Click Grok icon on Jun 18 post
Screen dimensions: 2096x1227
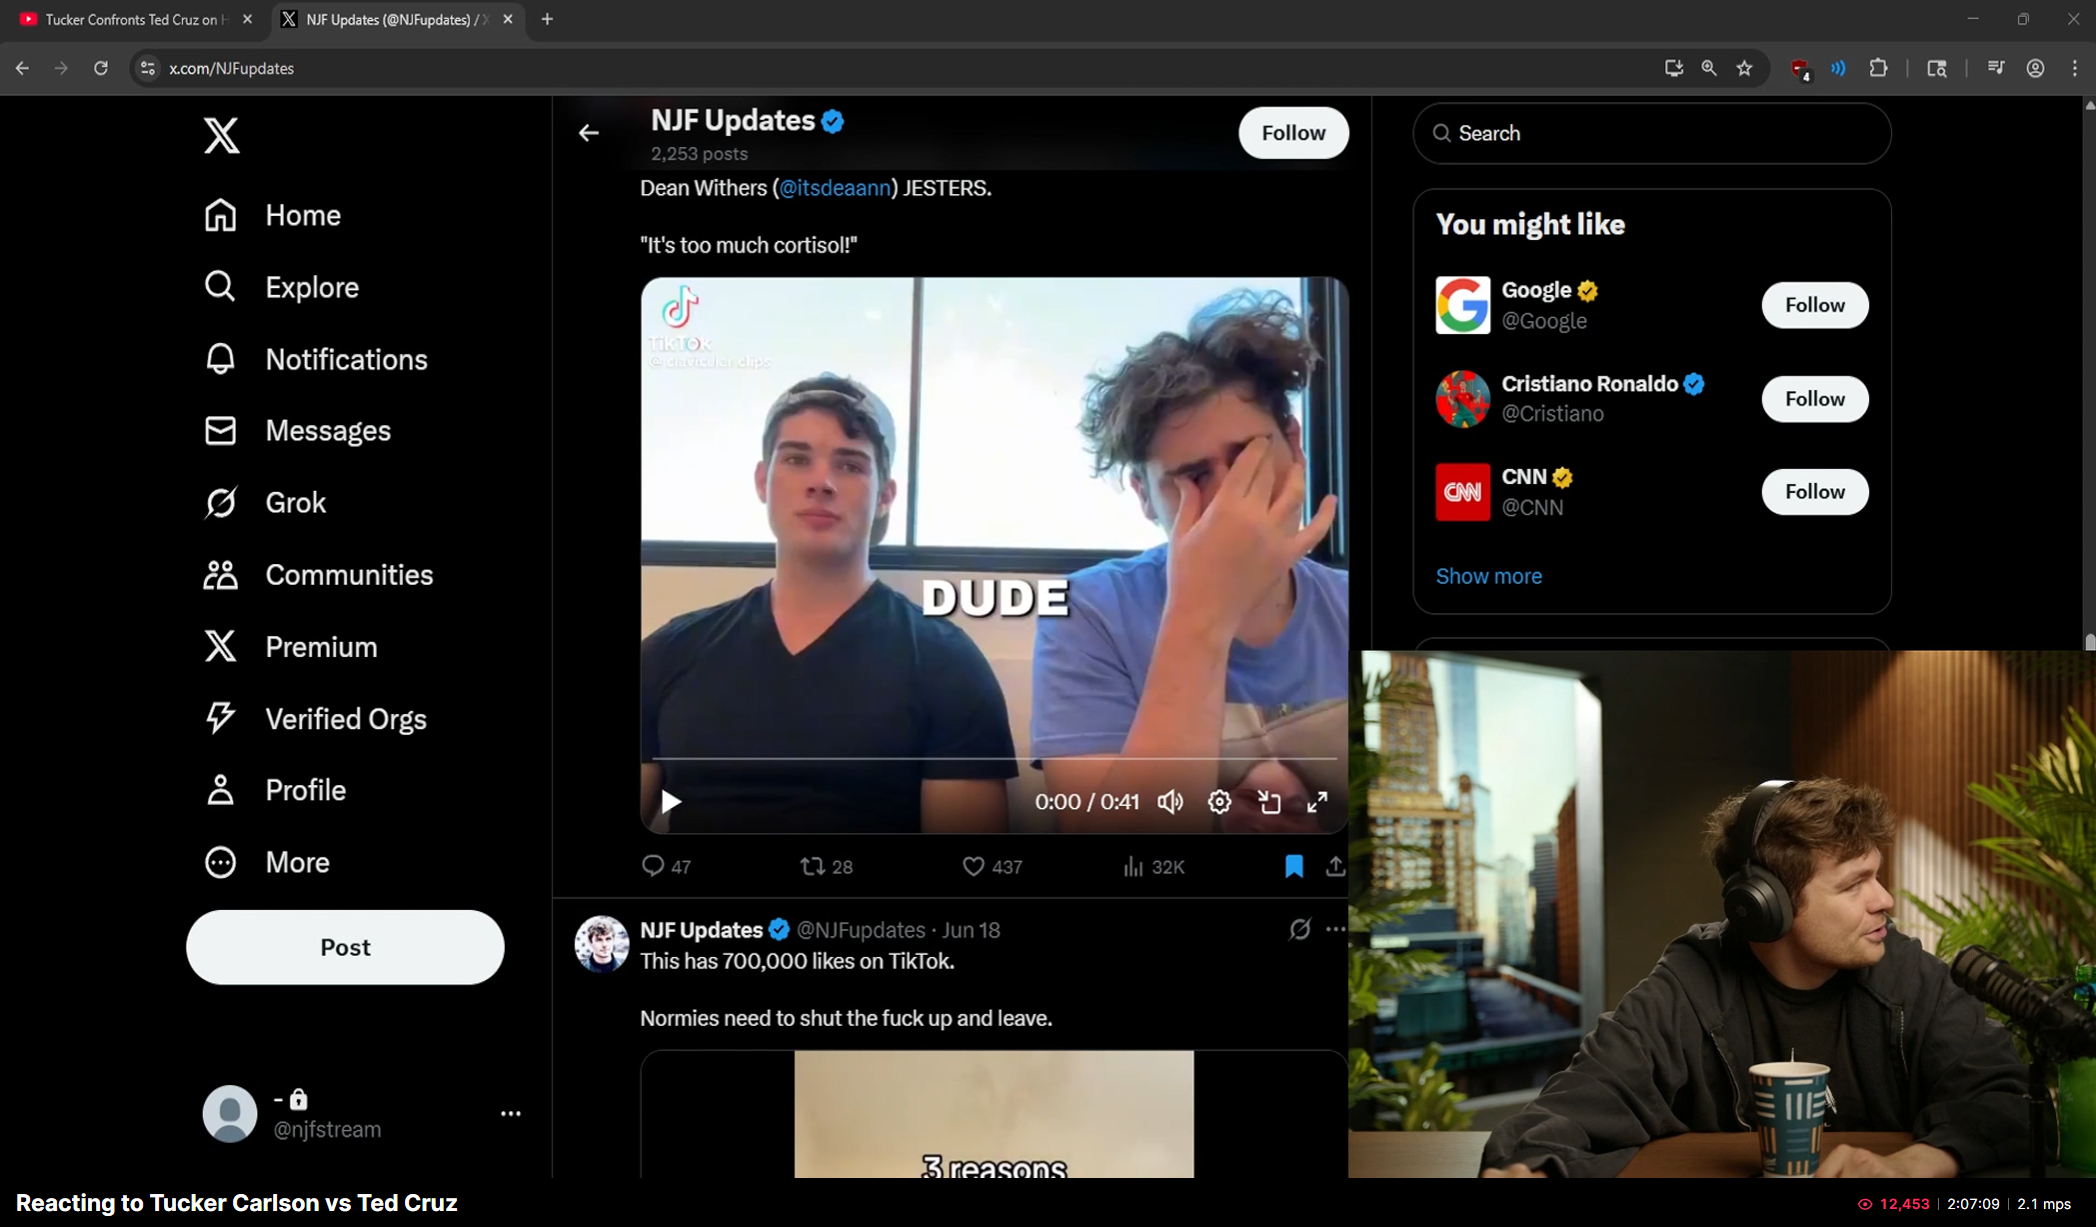(1299, 930)
